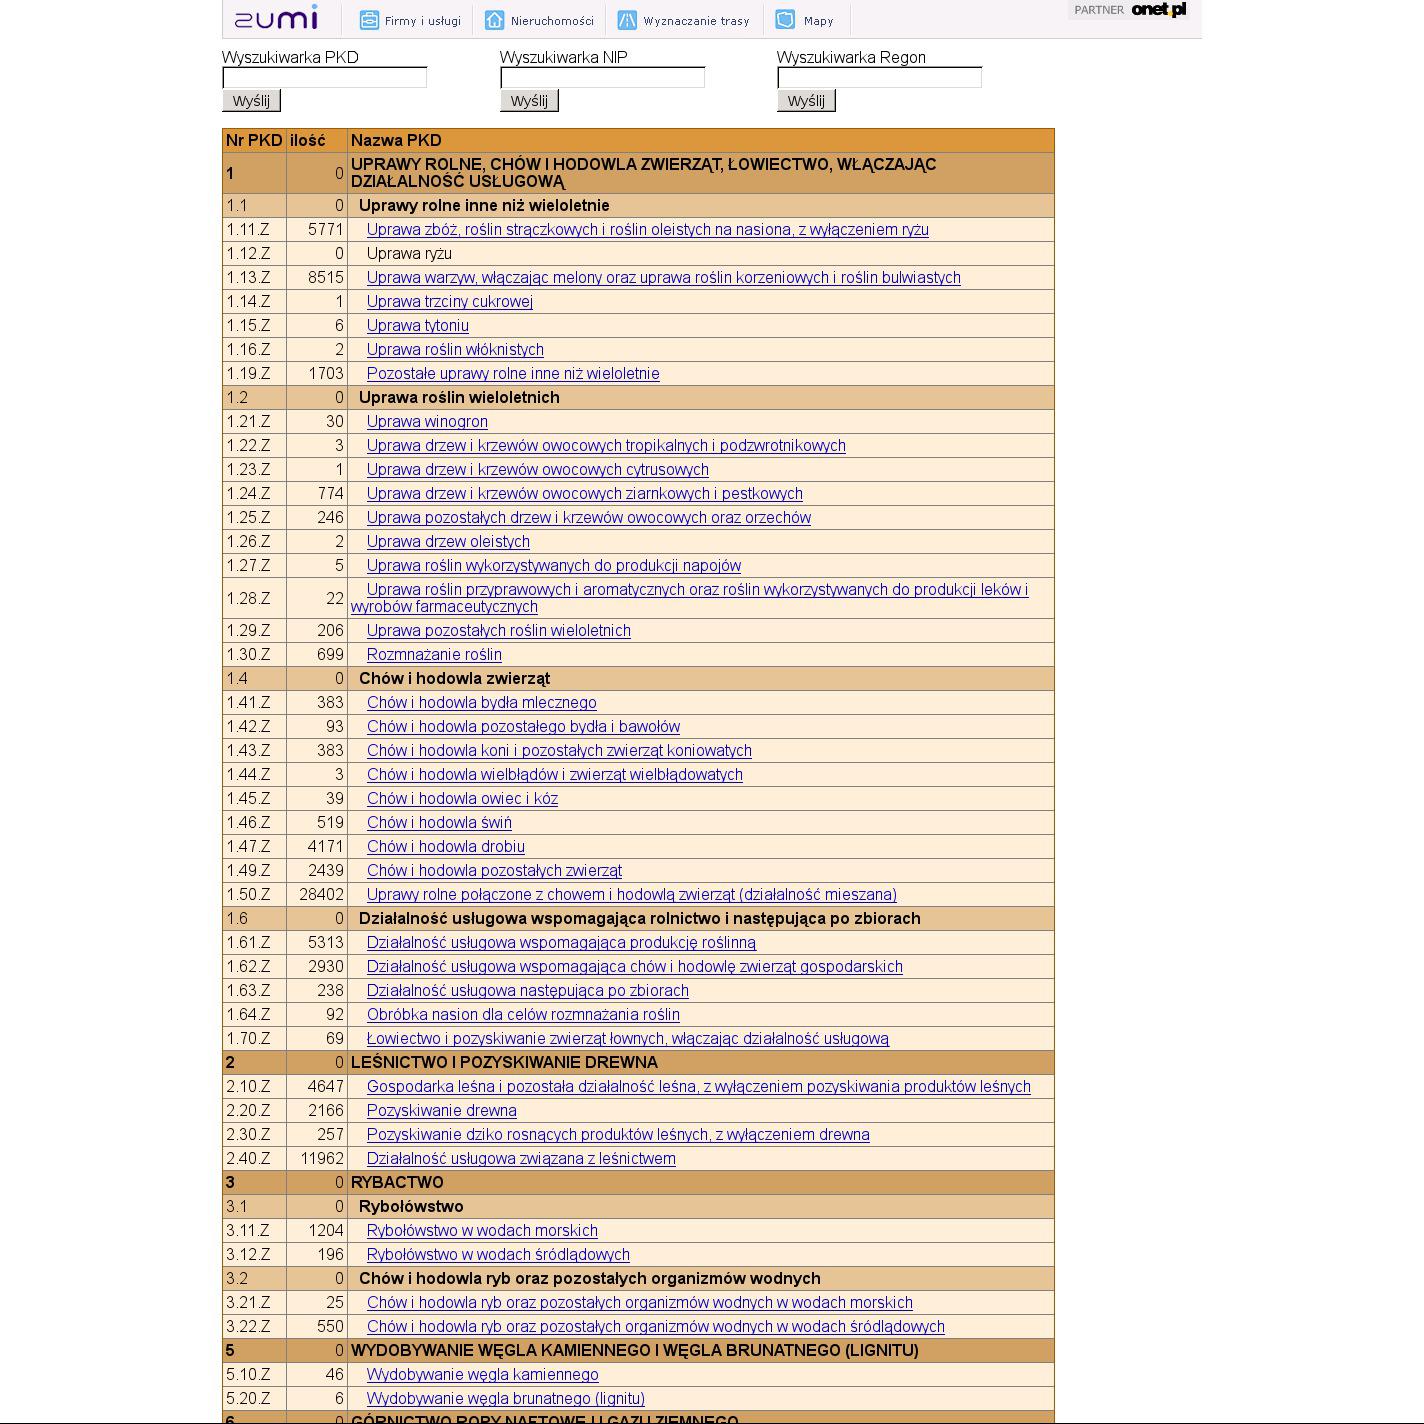1424x1424 pixels.
Task: Open the Chów i hodowla drobiu link
Action: [445, 846]
